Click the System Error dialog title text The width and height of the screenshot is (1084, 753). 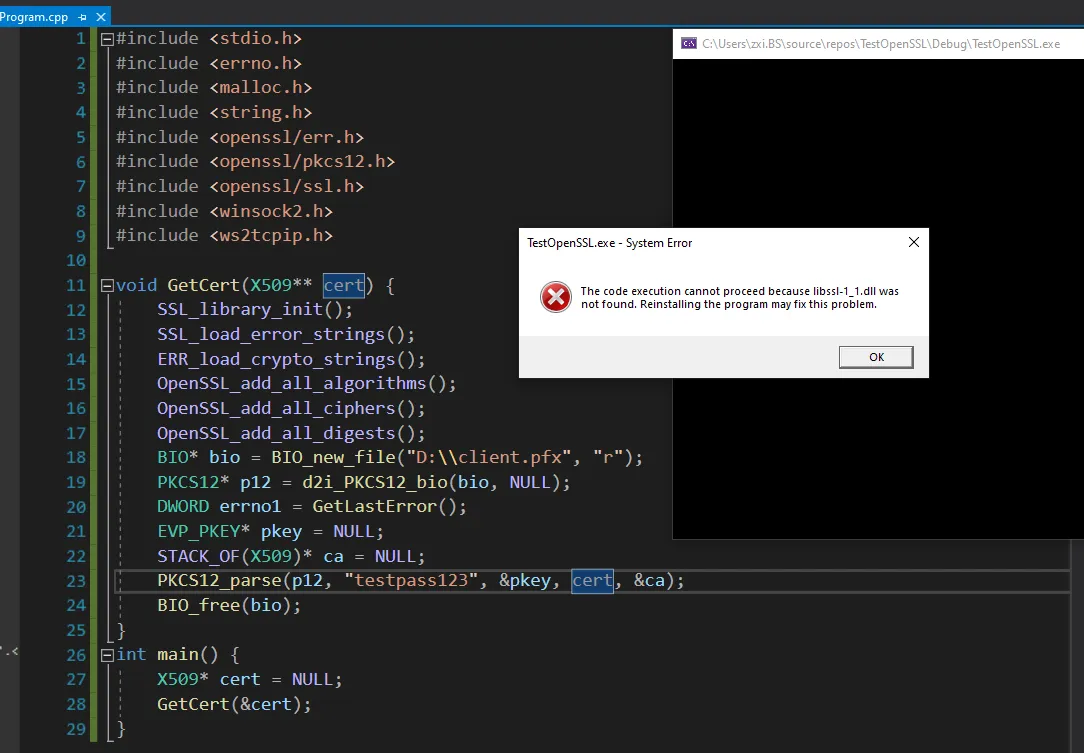[x=609, y=243]
